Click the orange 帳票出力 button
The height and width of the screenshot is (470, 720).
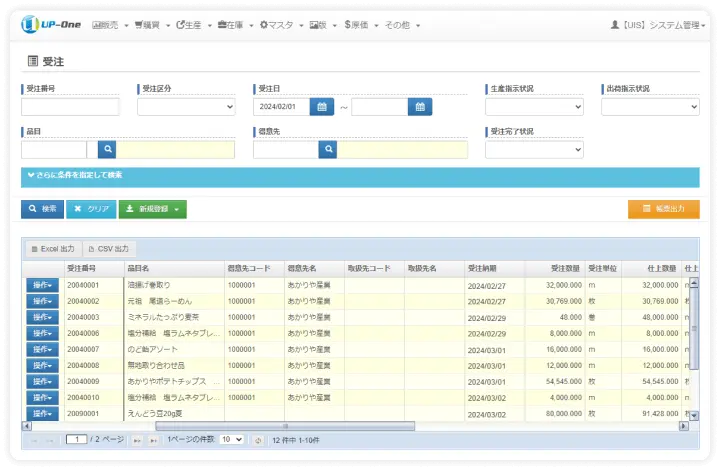(x=664, y=209)
